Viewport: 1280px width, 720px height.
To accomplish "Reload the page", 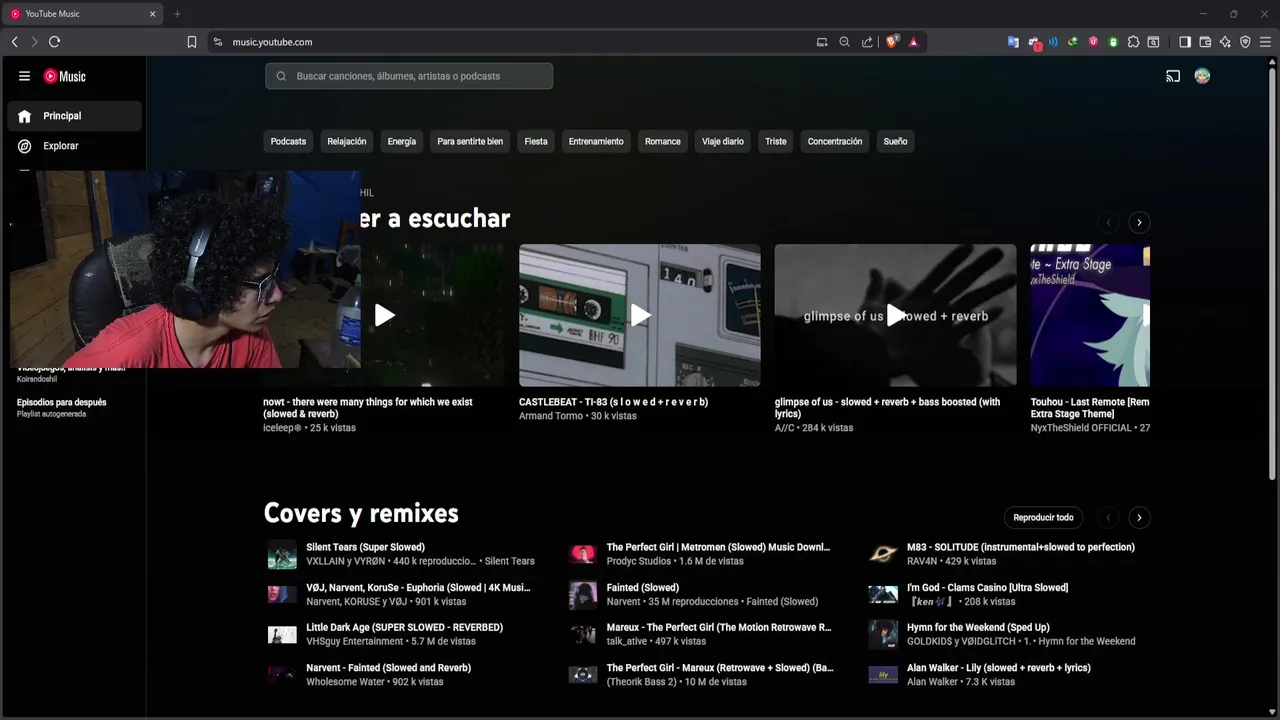I will coord(55,42).
